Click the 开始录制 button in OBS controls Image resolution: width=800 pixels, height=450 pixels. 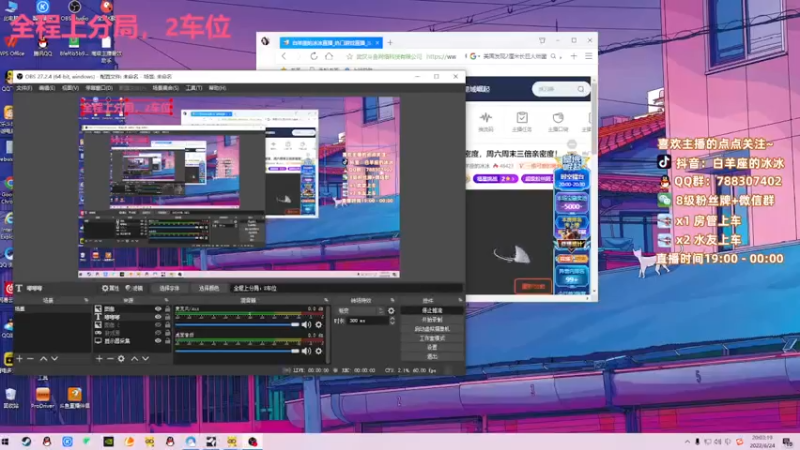[x=432, y=319]
